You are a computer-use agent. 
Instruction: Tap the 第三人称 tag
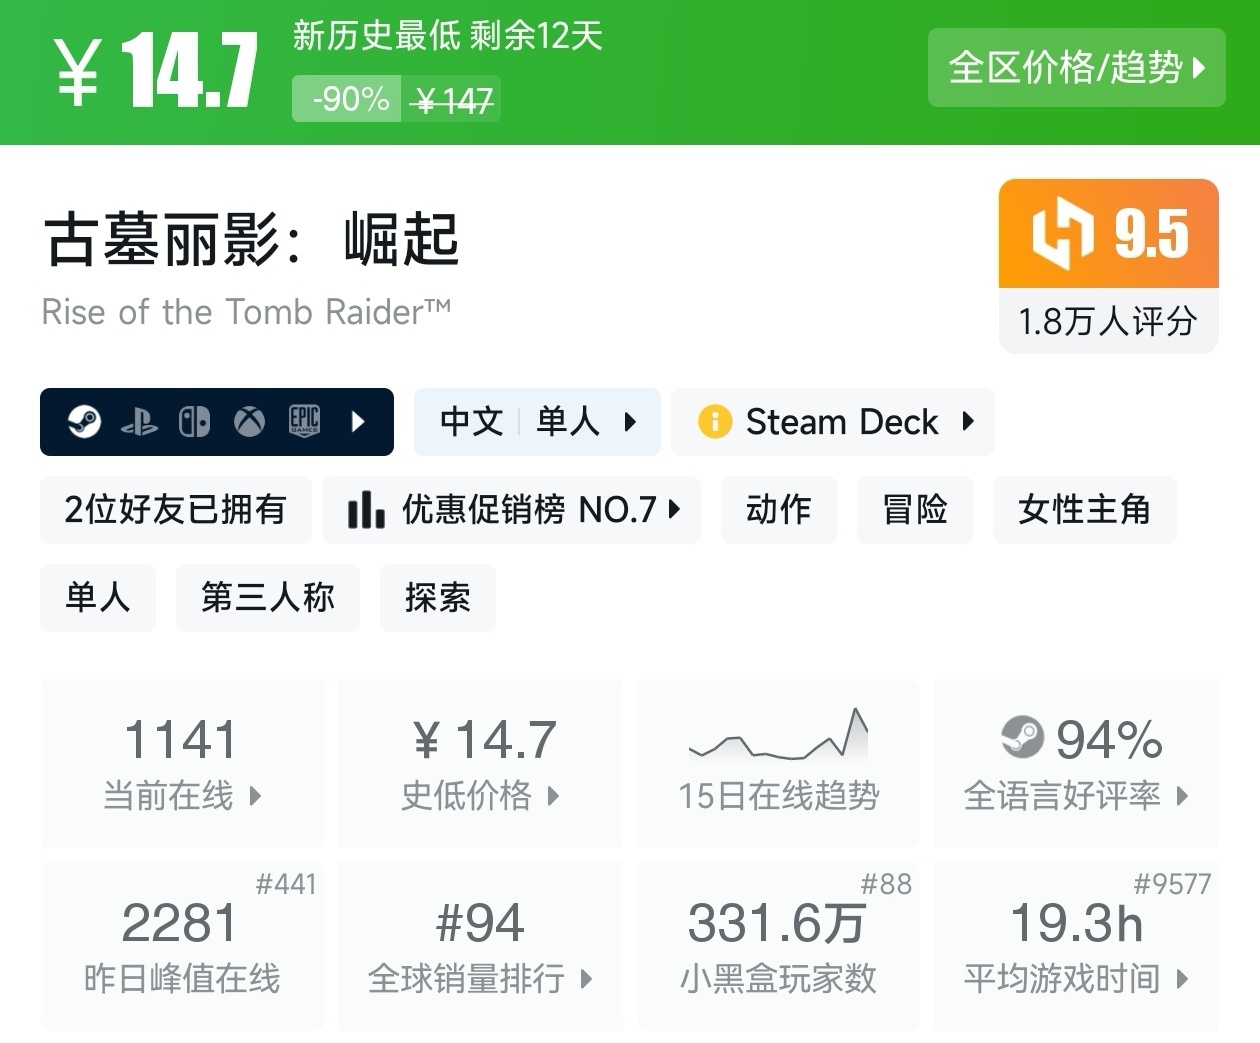coord(267,598)
